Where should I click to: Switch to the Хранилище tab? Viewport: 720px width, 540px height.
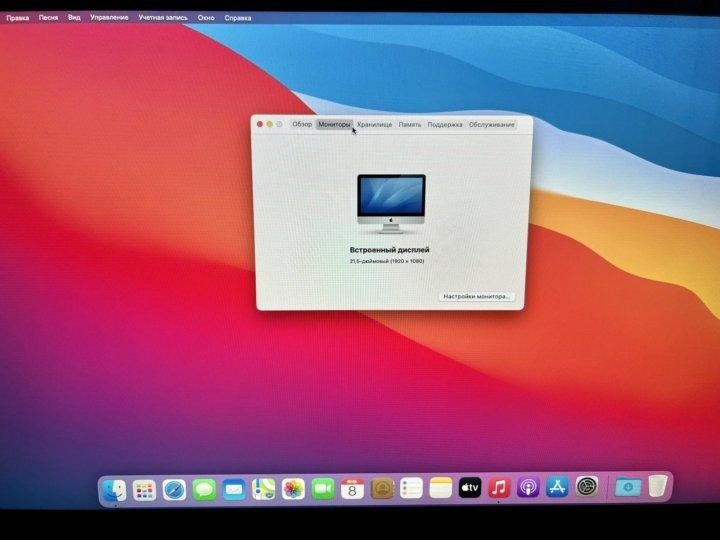click(375, 124)
